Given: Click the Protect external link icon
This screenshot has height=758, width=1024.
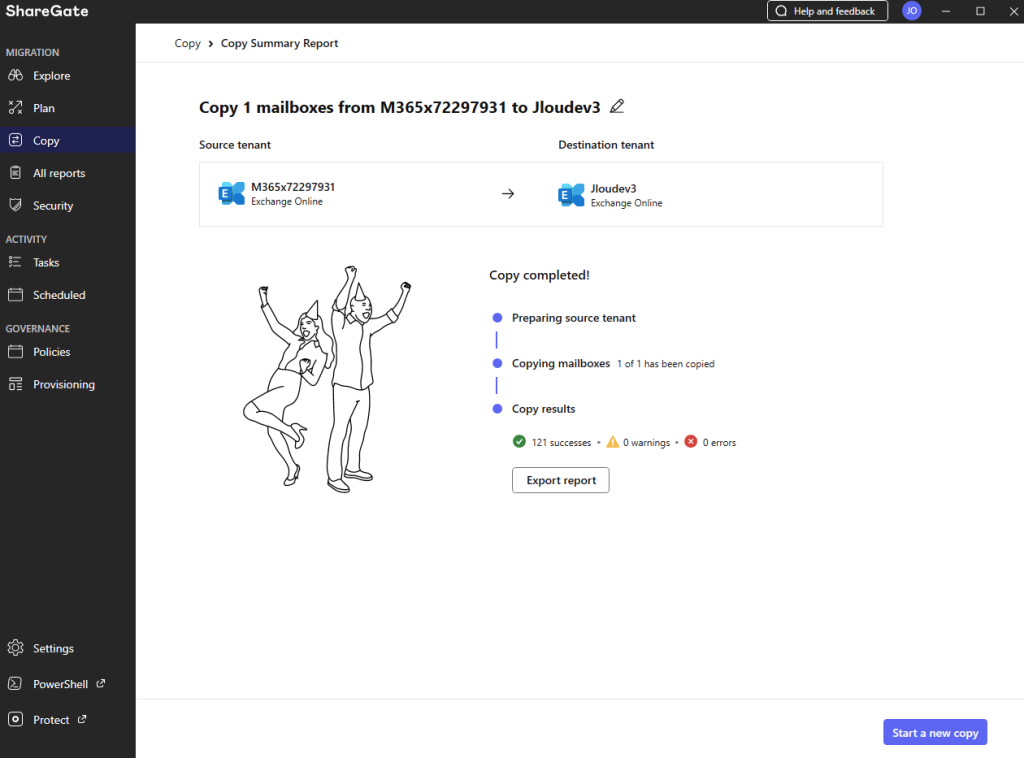Looking at the screenshot, I should [x=82, y=719].
